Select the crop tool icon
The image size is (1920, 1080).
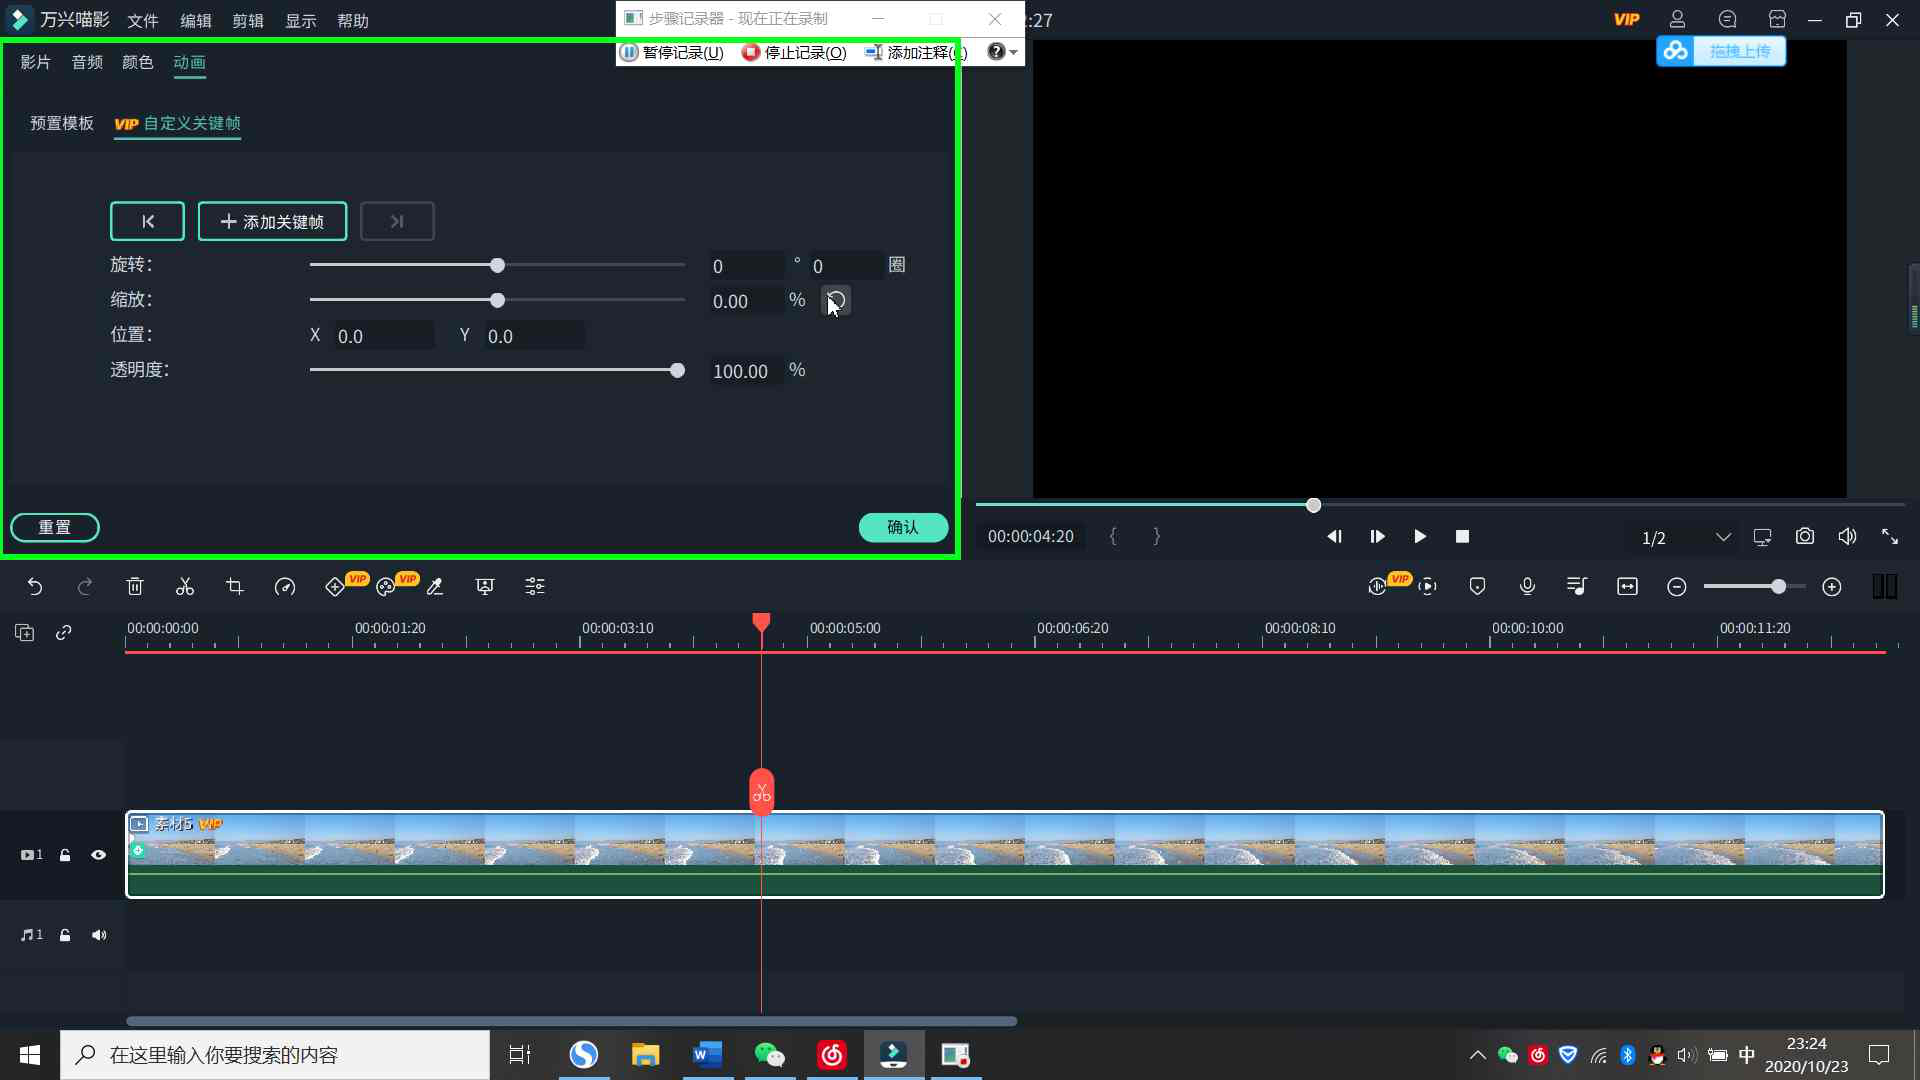click(x=235, y=587)
